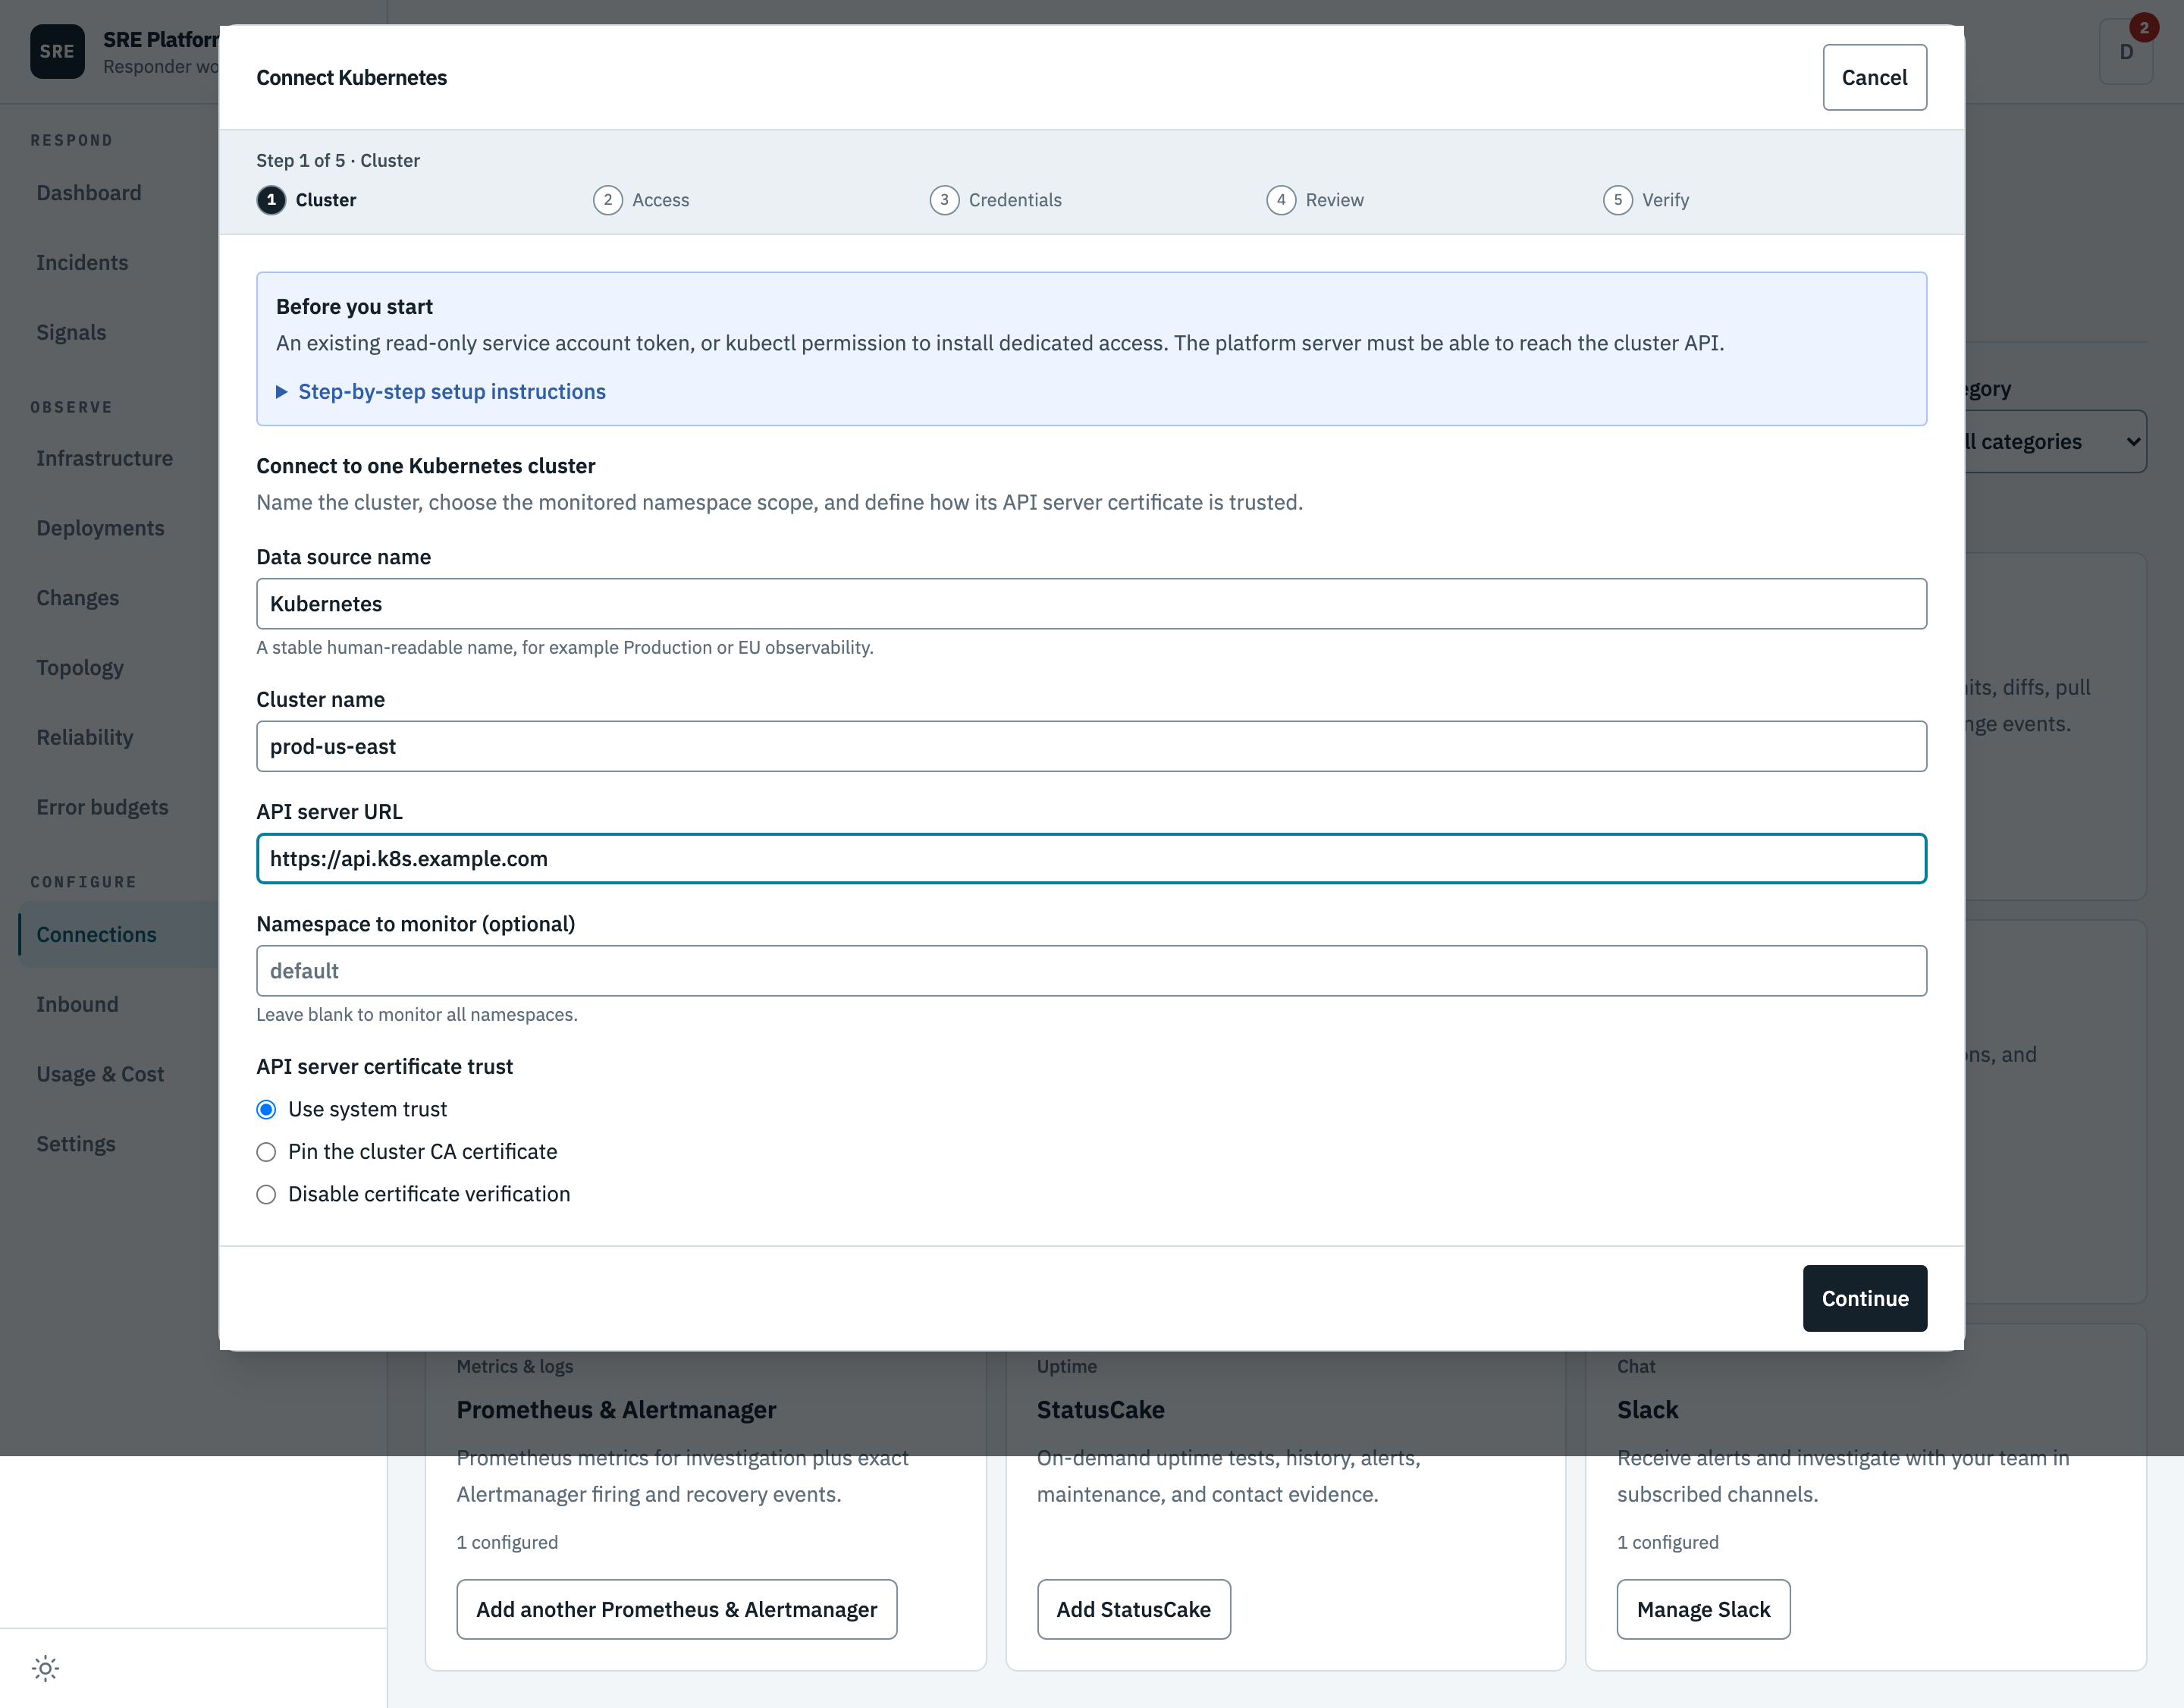The width and height of the screenshot is (2184, 1708).
Task: Go to Incidents in the sidebar
Action: pyautogui.click(x=82, y=262)
